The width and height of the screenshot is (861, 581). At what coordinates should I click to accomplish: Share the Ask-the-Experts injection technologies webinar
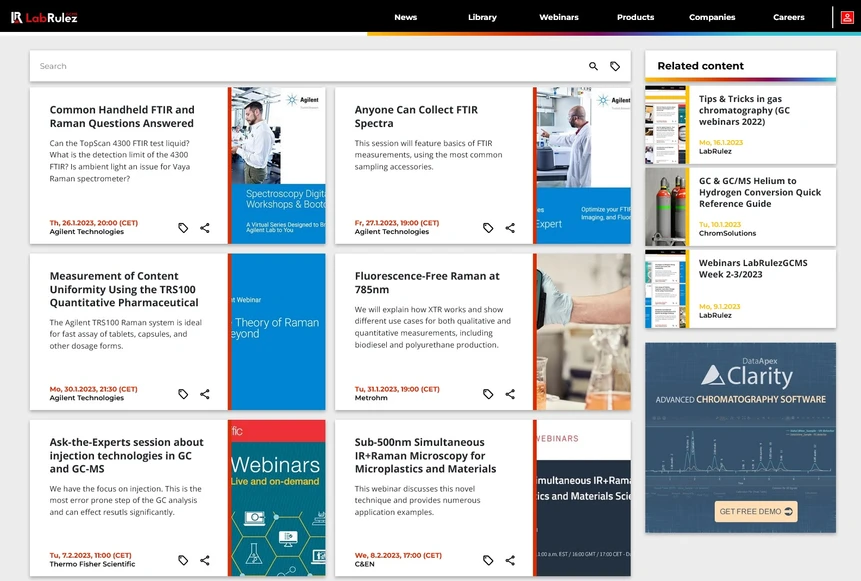pos(205,560)
